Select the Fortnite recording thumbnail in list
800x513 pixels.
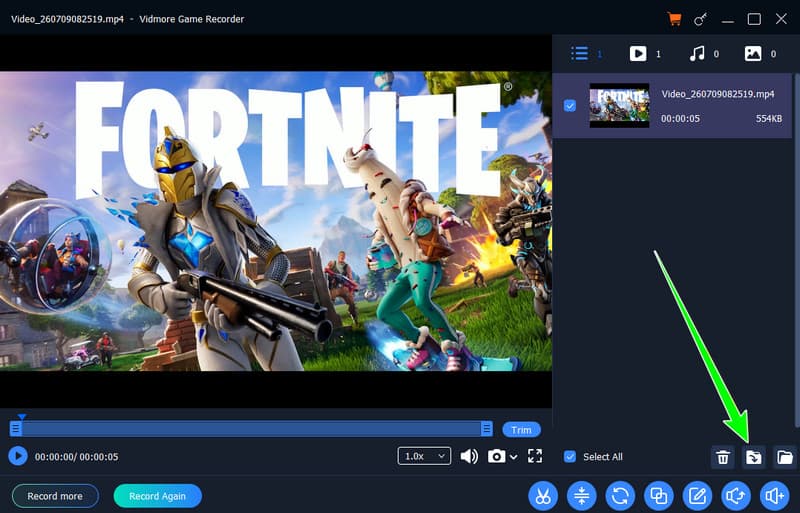pyautogui.click(x=619, y=106)
